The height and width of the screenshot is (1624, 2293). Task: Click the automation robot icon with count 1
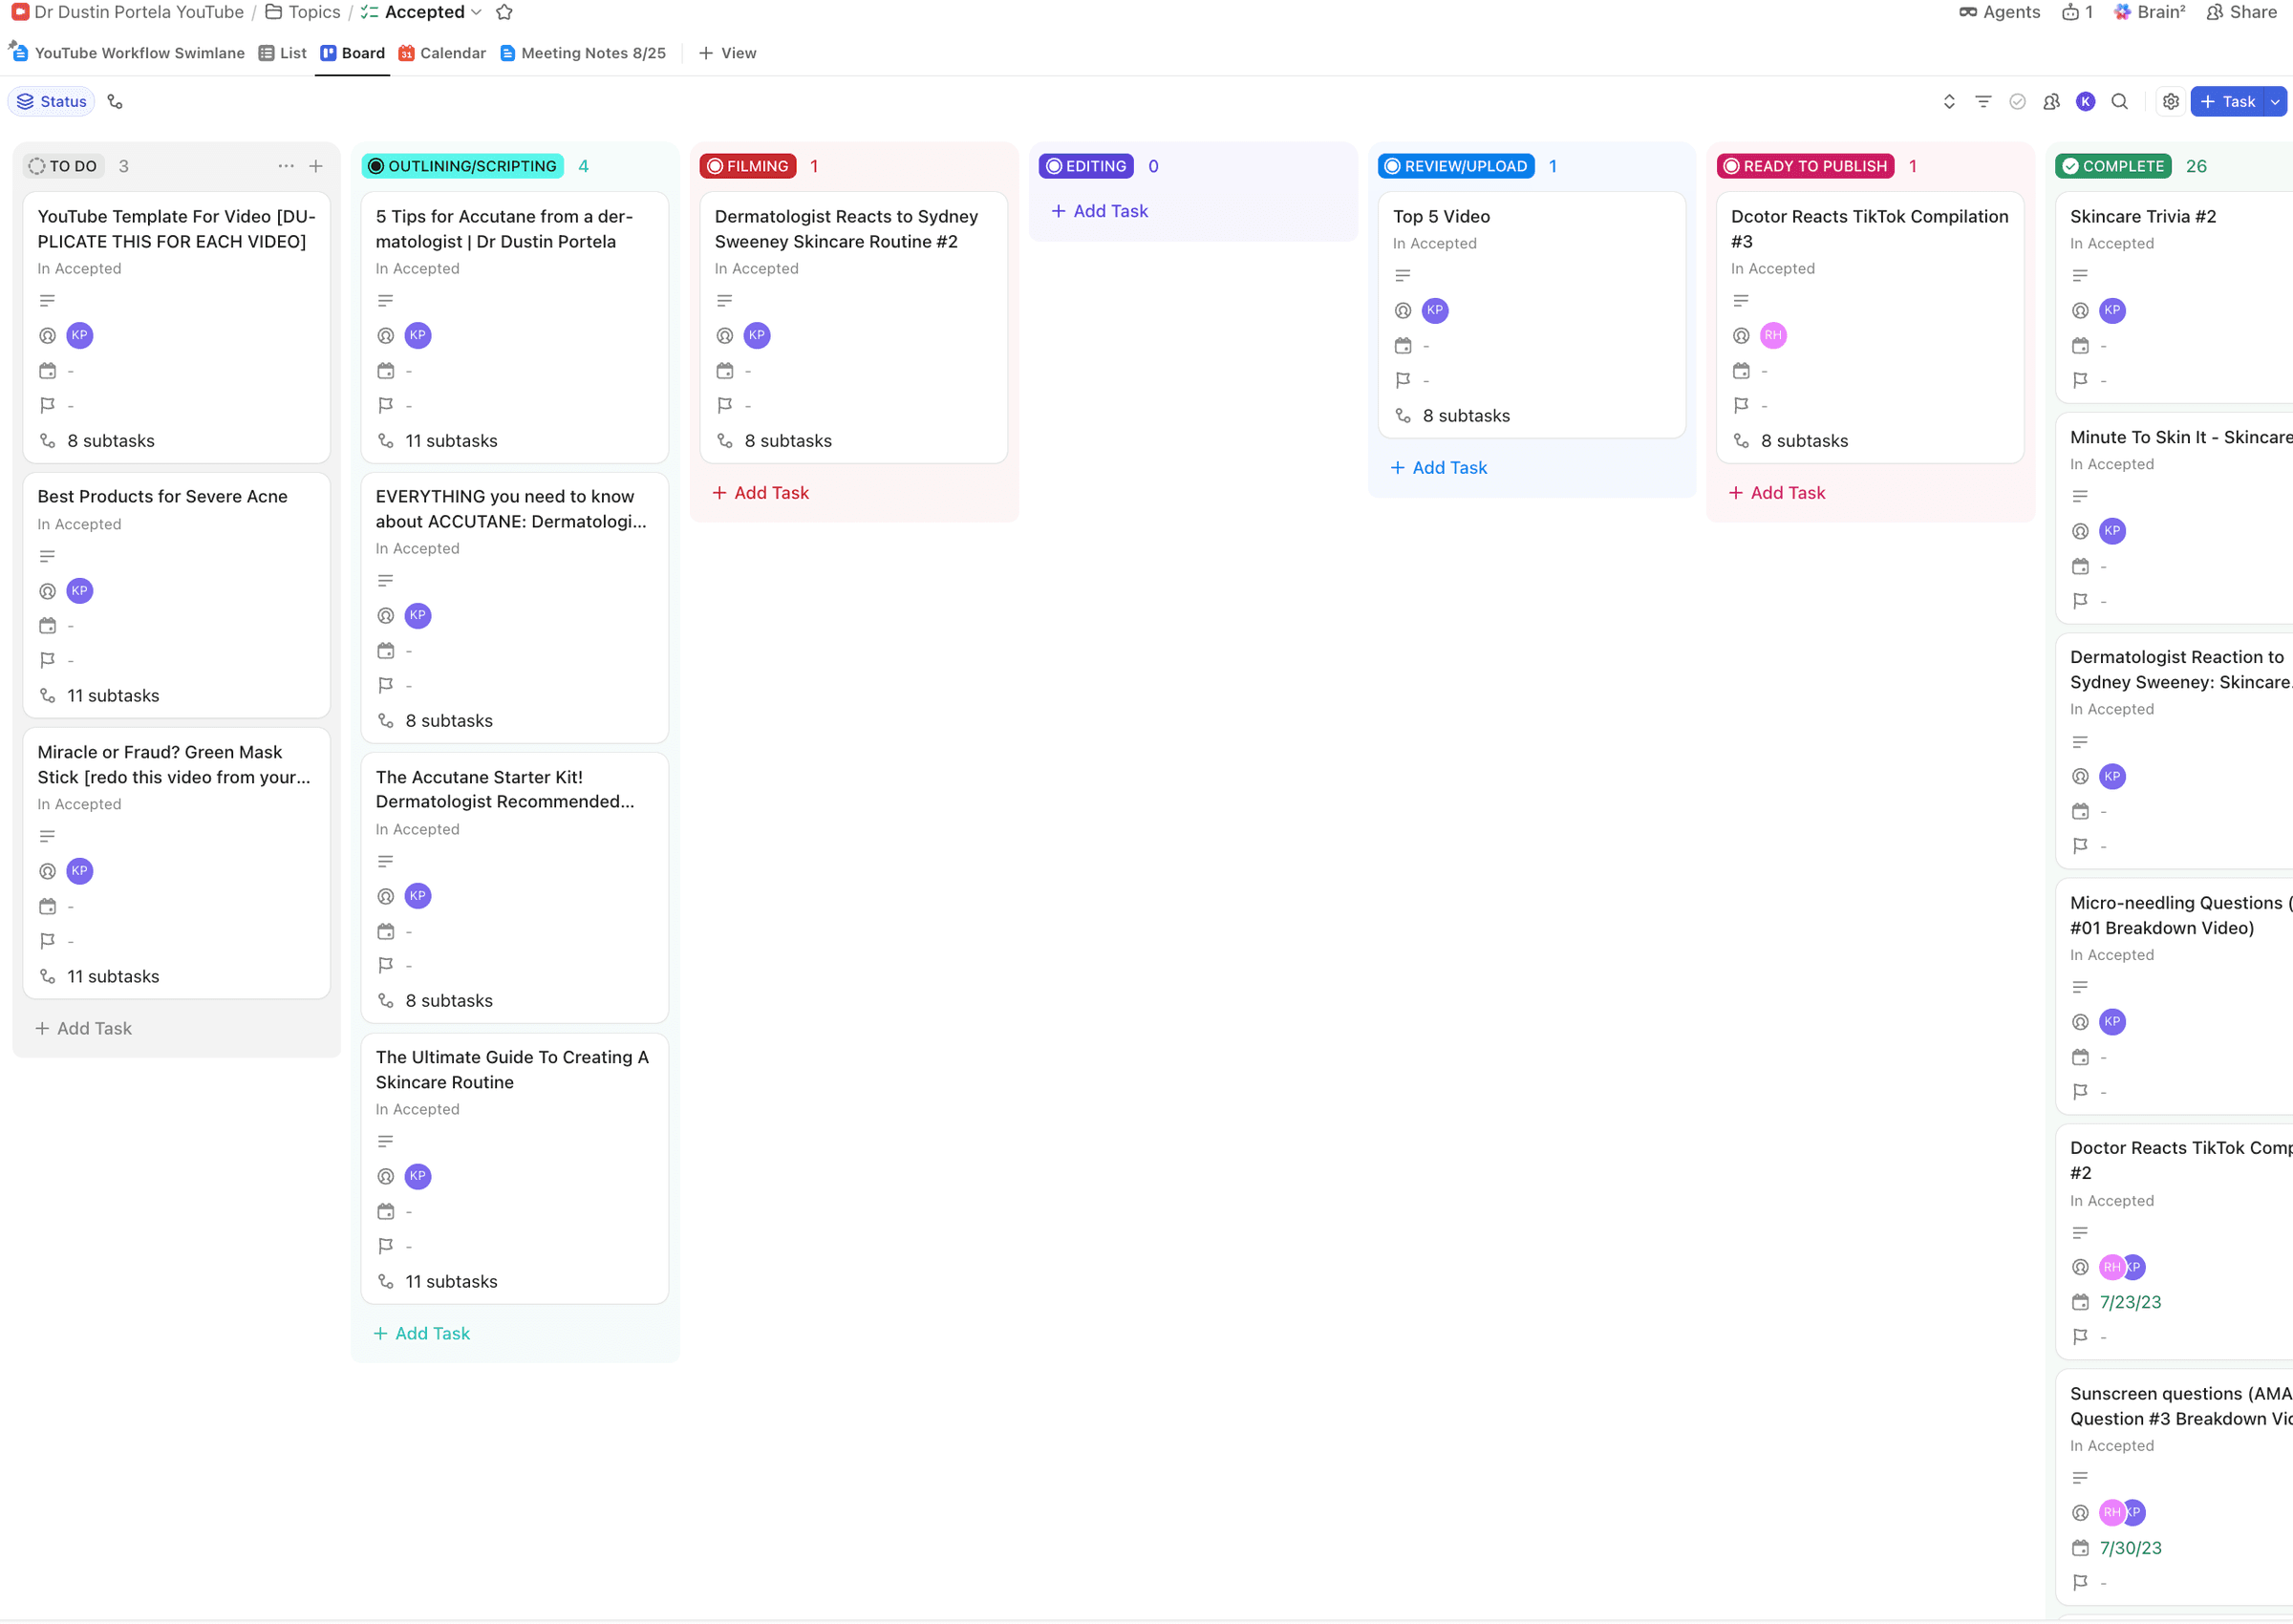(x=2077, y=12)
